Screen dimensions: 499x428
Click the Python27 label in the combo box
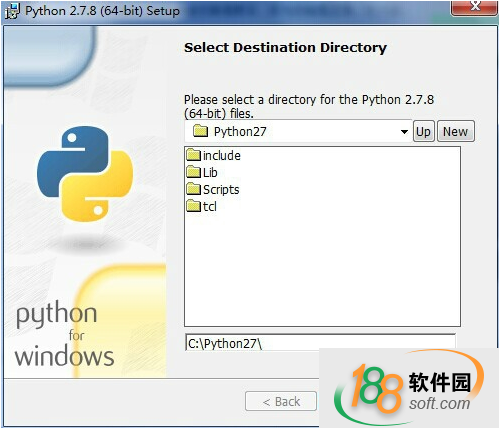[240, 132]
